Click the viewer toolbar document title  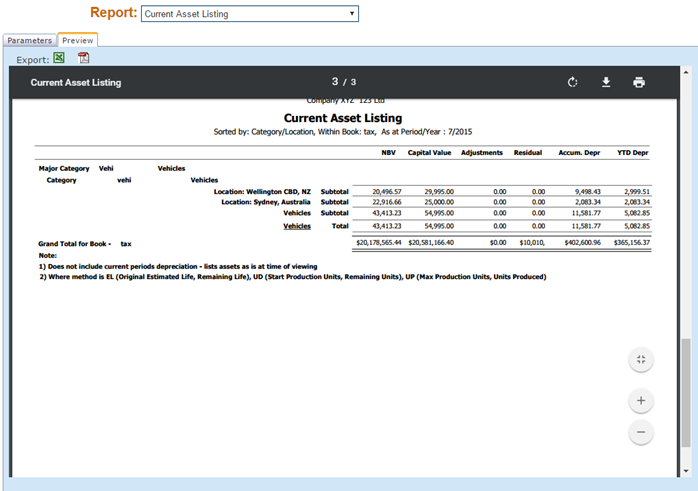76,82
